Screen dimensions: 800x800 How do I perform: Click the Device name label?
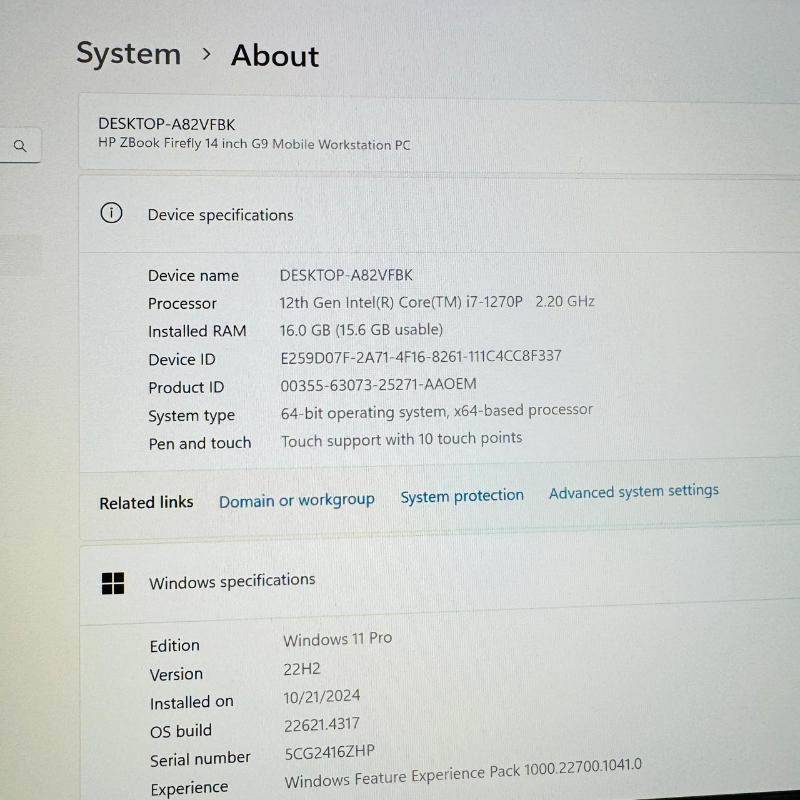point(193,276)
